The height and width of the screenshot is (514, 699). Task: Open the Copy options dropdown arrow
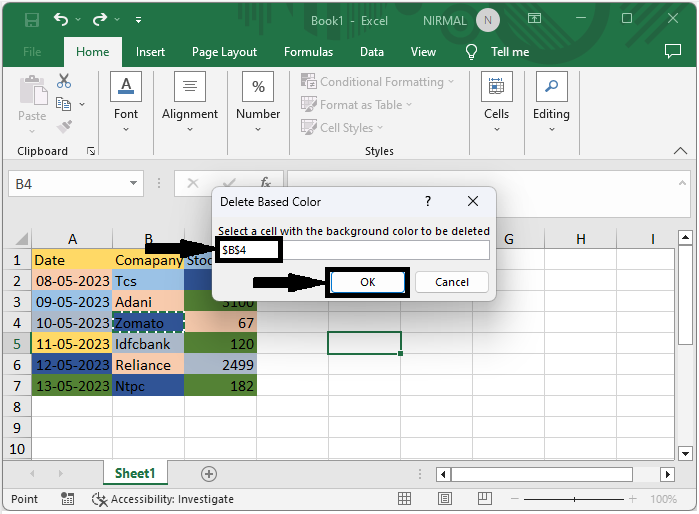[82, 104]
